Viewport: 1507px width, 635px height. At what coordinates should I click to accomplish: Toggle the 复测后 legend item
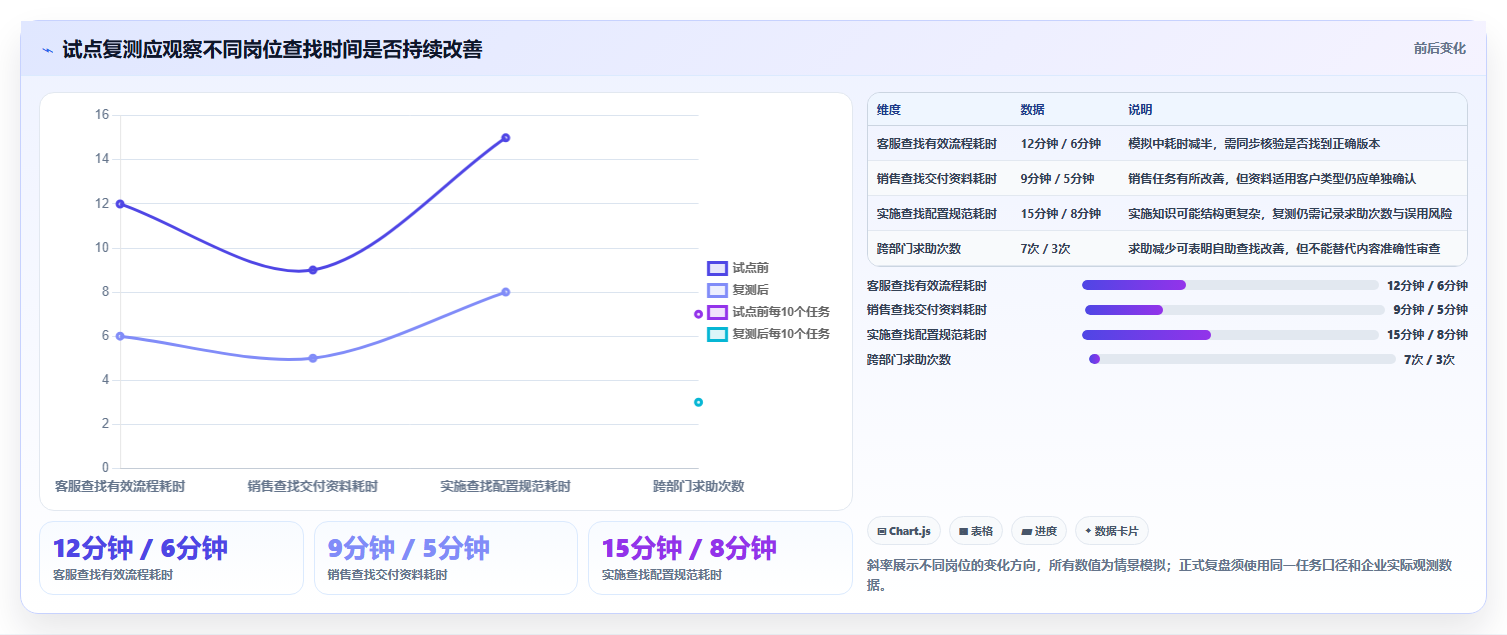(738, 290)
